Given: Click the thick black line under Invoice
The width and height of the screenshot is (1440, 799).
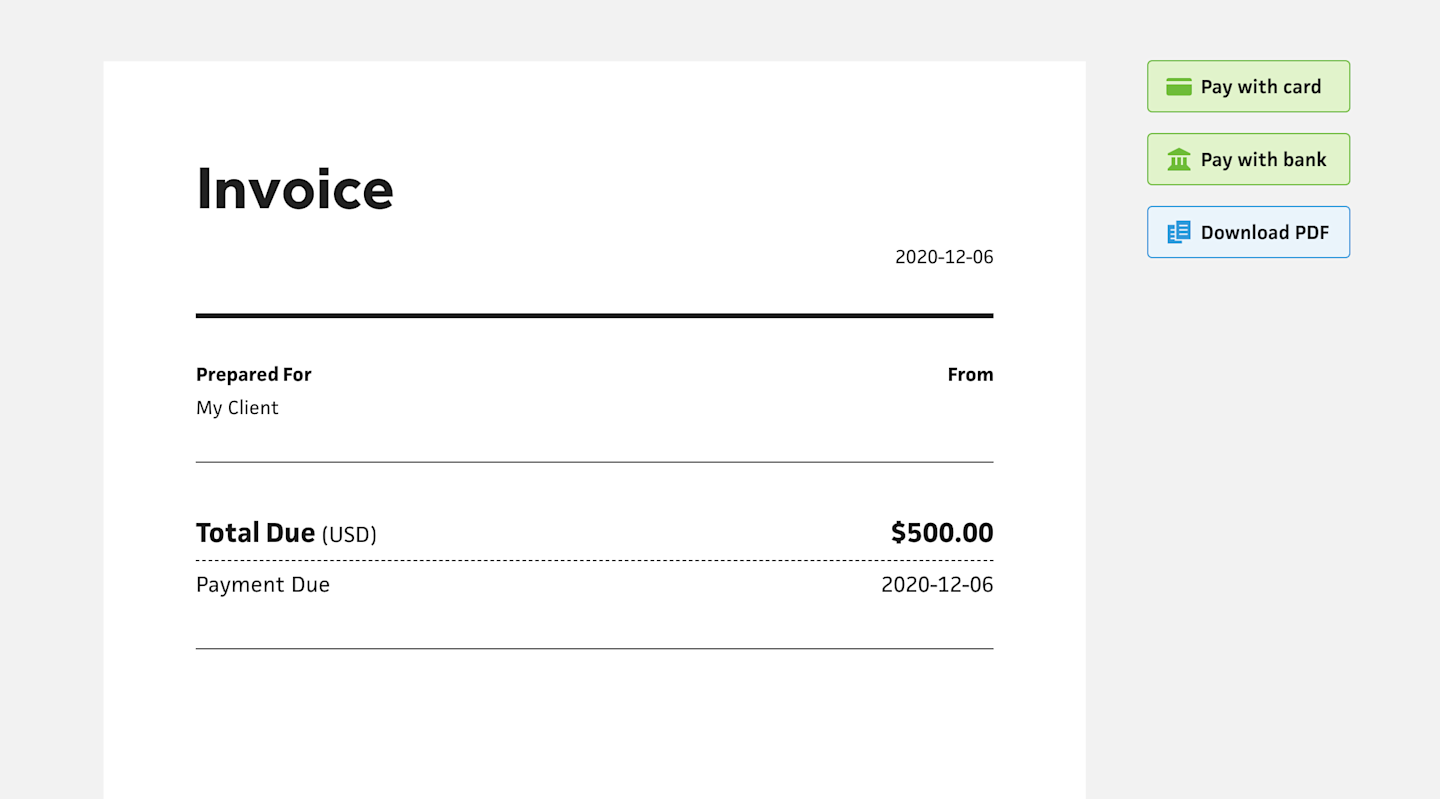Looking at the screenshot, I should pos(594,316).
